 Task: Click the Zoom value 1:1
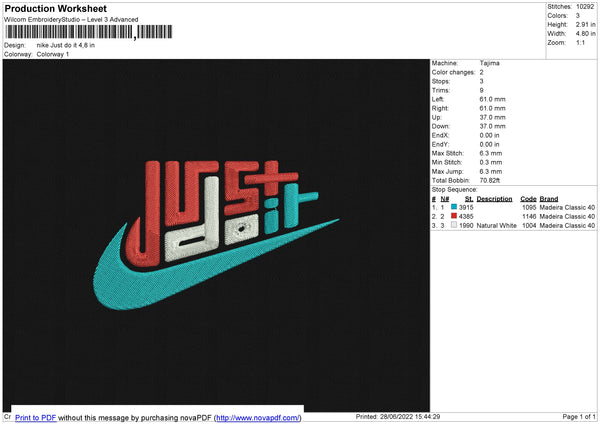coord(580,43)
